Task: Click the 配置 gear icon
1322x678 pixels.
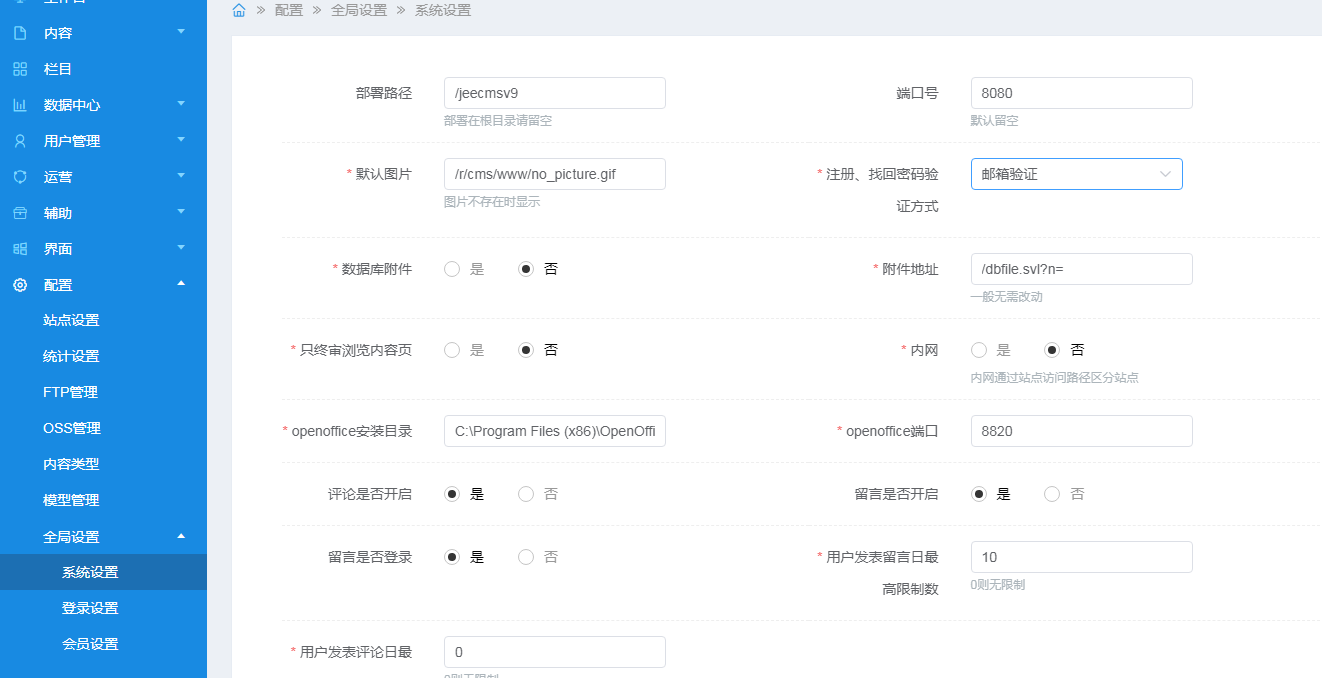Action: point(20,285)
